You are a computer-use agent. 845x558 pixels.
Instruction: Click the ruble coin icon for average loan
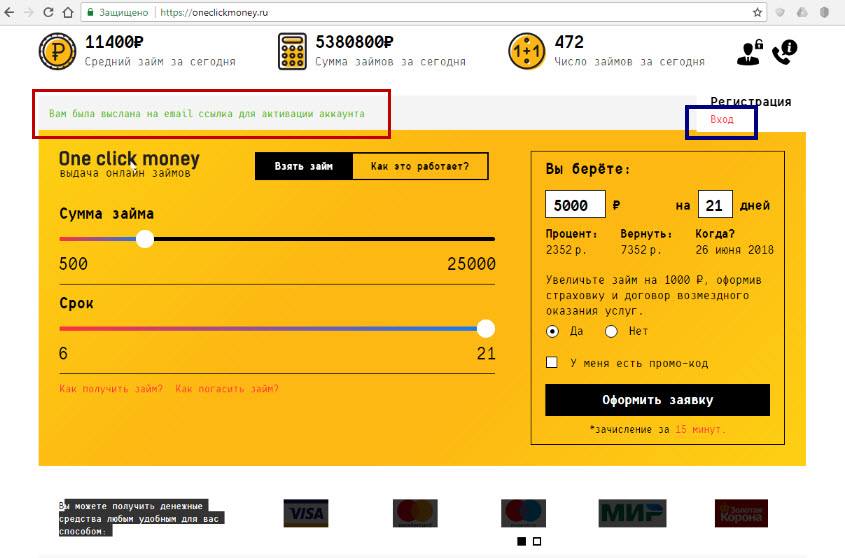(57, 51)
